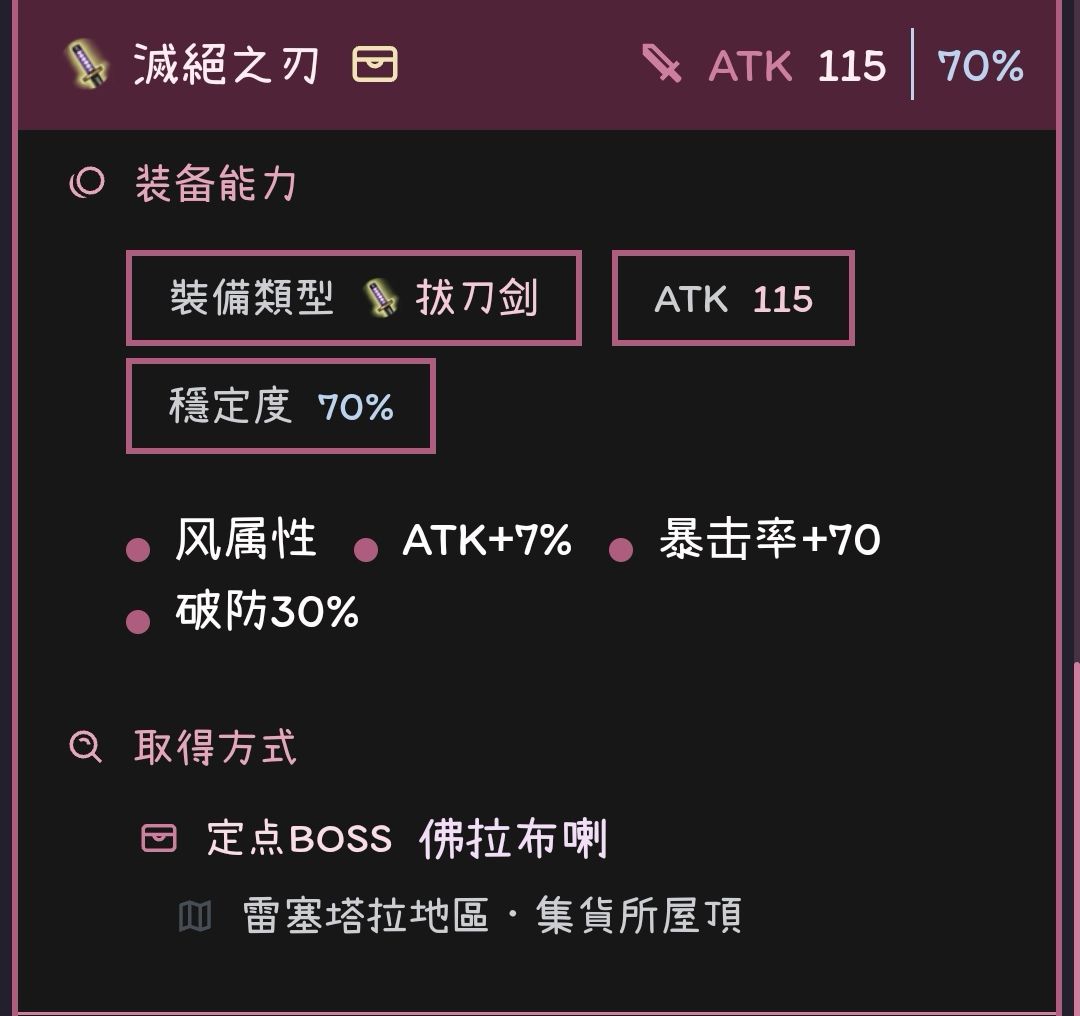1080x1016 pixels.
Task: Open the 雷塞塔拉地區・集貨所屋頂 map location
Action: coord(492,915)
